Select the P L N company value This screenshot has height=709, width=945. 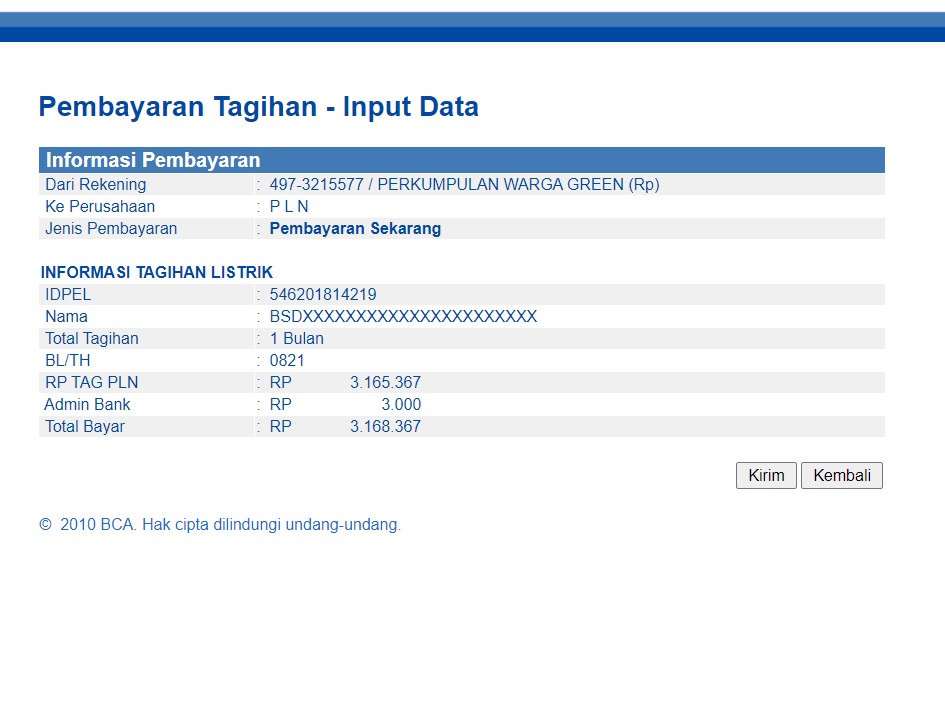click(x=289, y=207)
